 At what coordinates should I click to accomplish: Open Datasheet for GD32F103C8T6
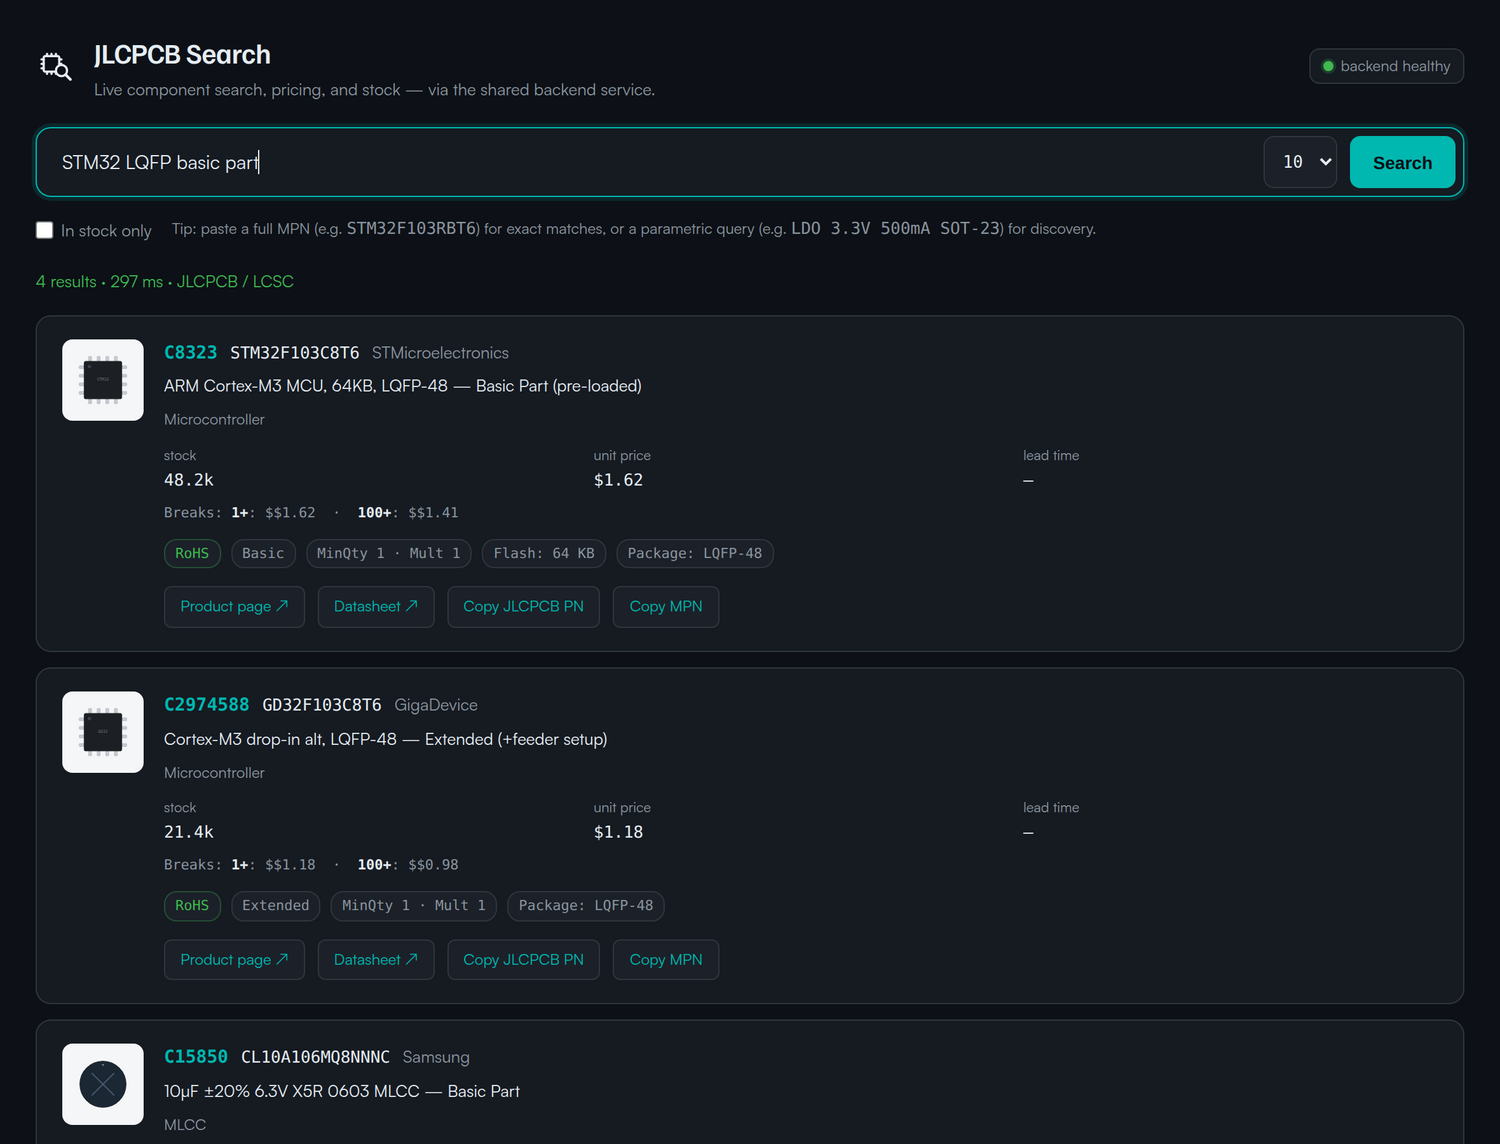coord(376,960)
